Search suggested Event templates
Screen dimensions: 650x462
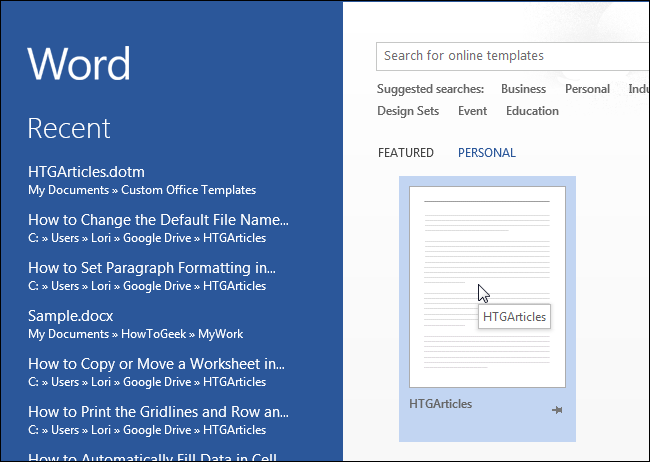click(472, 111)
